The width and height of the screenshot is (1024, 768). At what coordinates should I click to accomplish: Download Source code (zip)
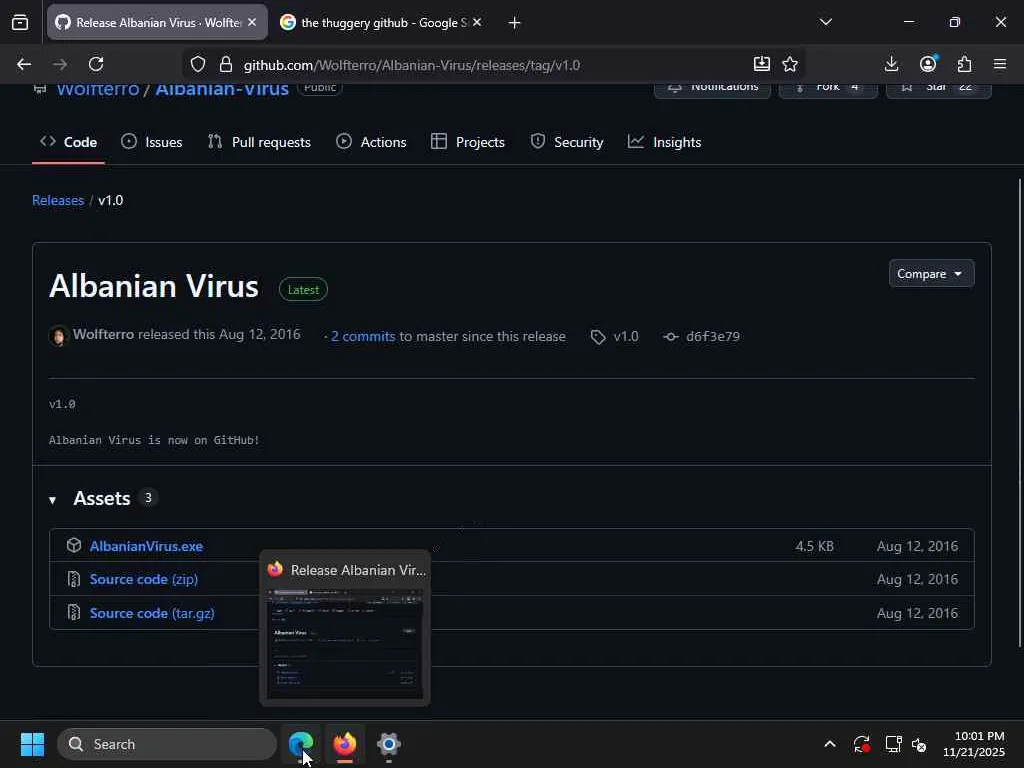click(x=144, y=579)
